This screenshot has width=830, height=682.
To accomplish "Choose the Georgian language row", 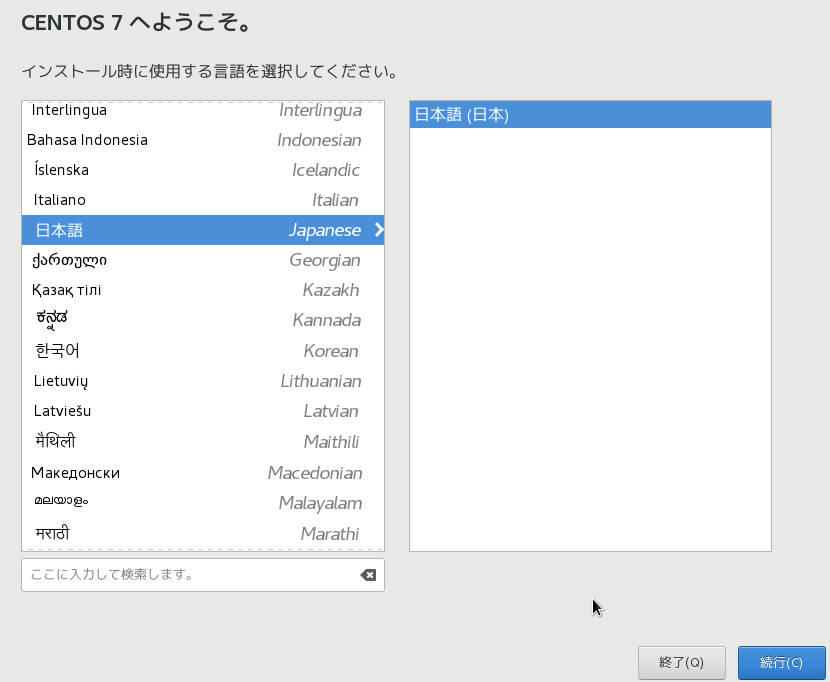I will (203, 260).
